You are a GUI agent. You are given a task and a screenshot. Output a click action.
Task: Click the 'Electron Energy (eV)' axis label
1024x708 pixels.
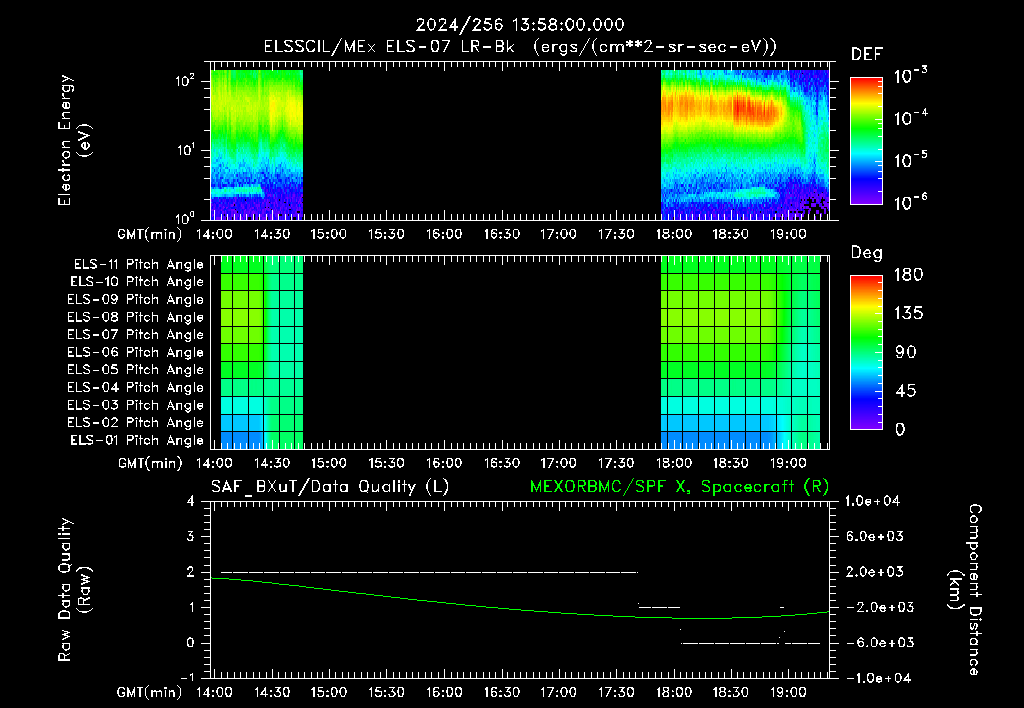[74, 140]
